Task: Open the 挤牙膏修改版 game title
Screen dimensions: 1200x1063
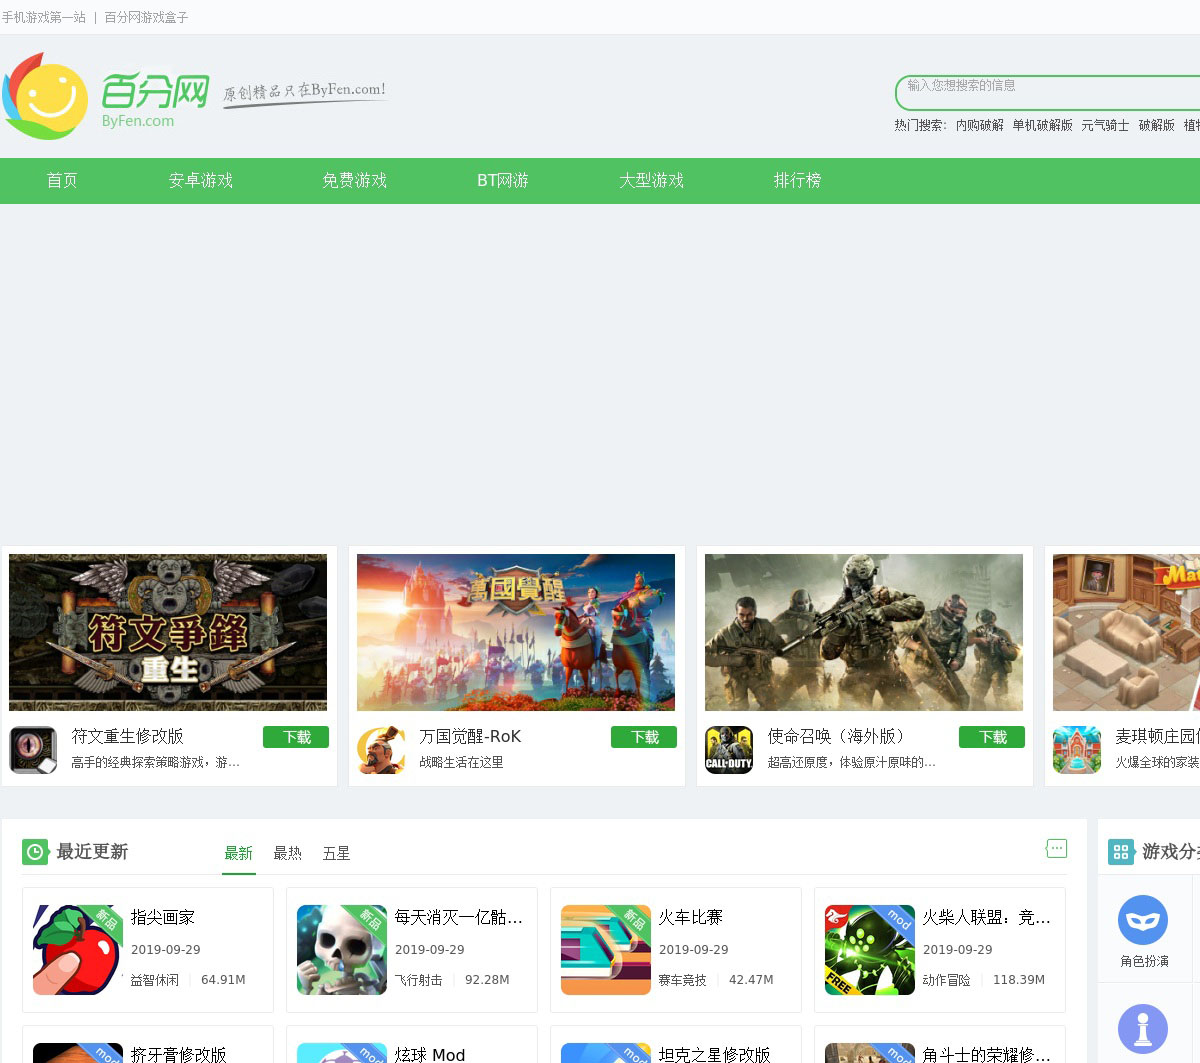Action: (179, 1054)
